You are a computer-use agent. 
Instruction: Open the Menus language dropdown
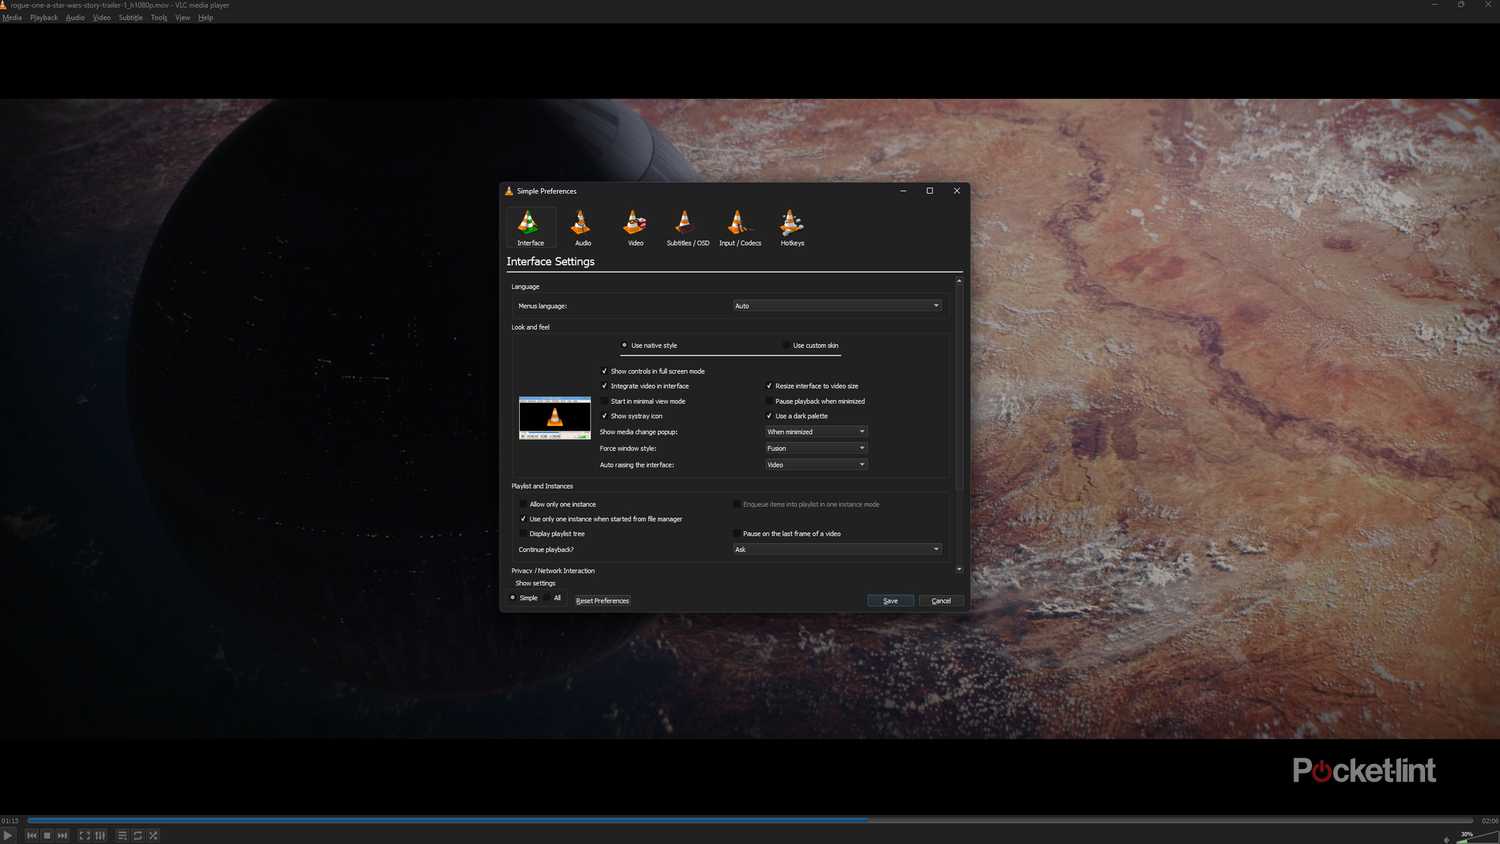pyautogui.click(x=837, y=305)
